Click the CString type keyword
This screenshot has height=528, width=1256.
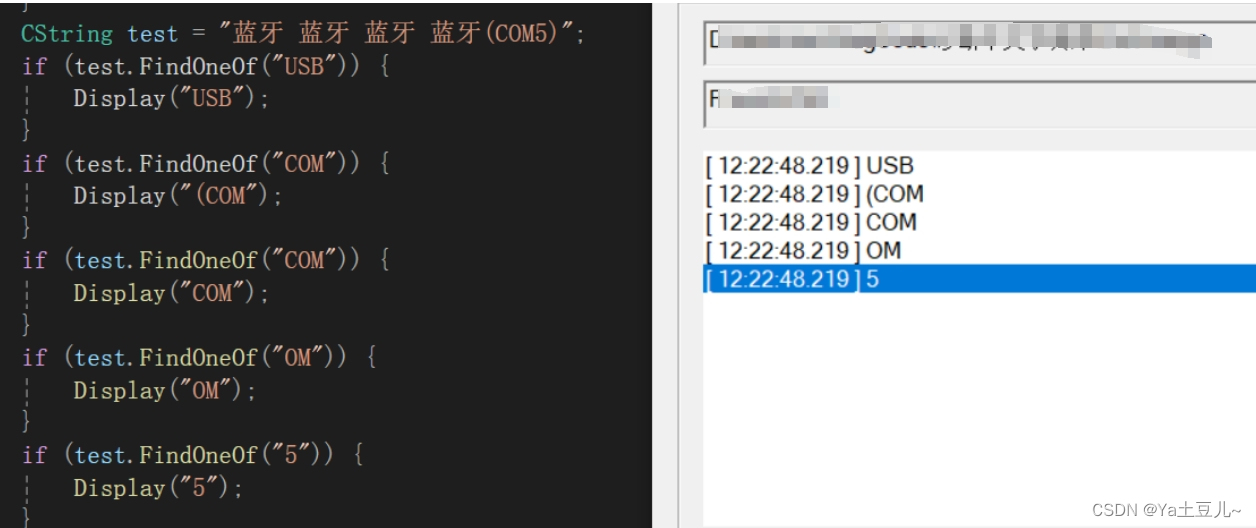(67, 33)
